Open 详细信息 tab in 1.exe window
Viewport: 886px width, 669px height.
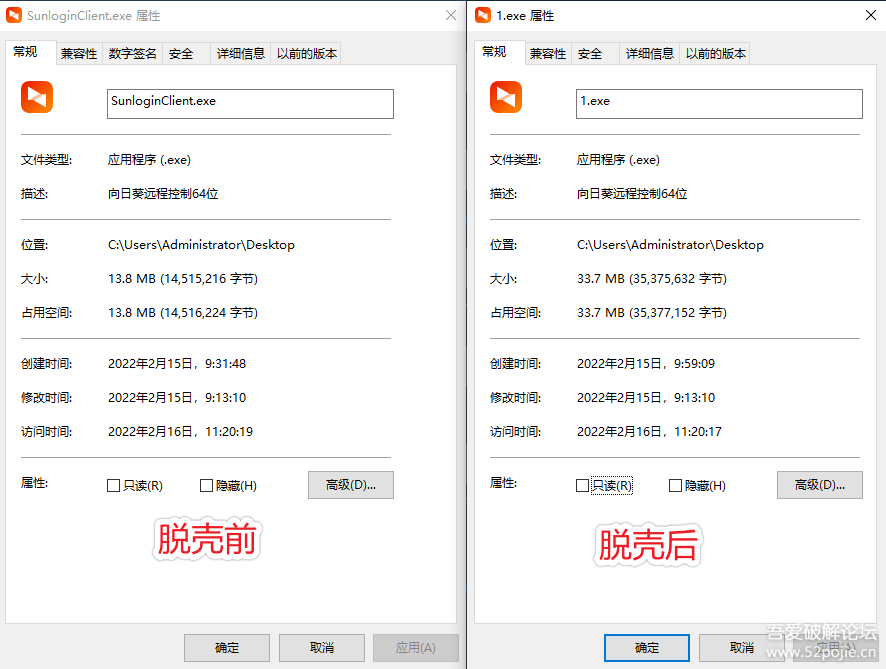(x=650, y=54)
